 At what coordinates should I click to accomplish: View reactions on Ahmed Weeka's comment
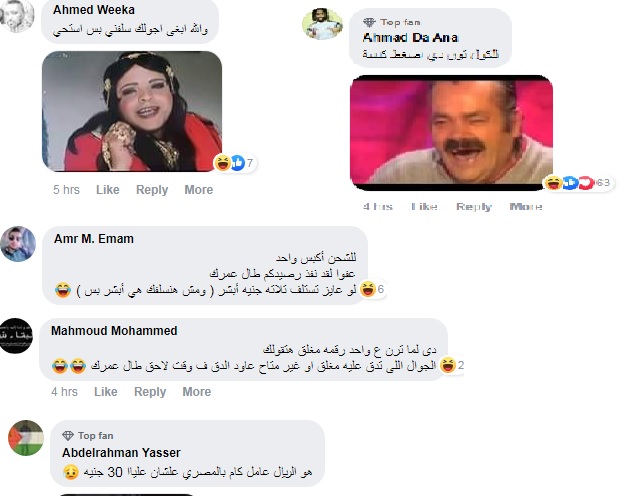click(235, 163)
